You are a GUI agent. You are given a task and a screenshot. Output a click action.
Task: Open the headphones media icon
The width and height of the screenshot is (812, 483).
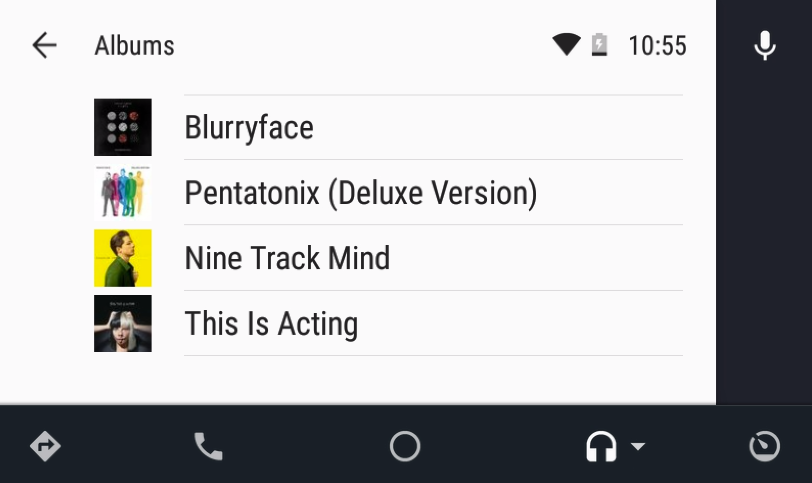pos(601,446)
